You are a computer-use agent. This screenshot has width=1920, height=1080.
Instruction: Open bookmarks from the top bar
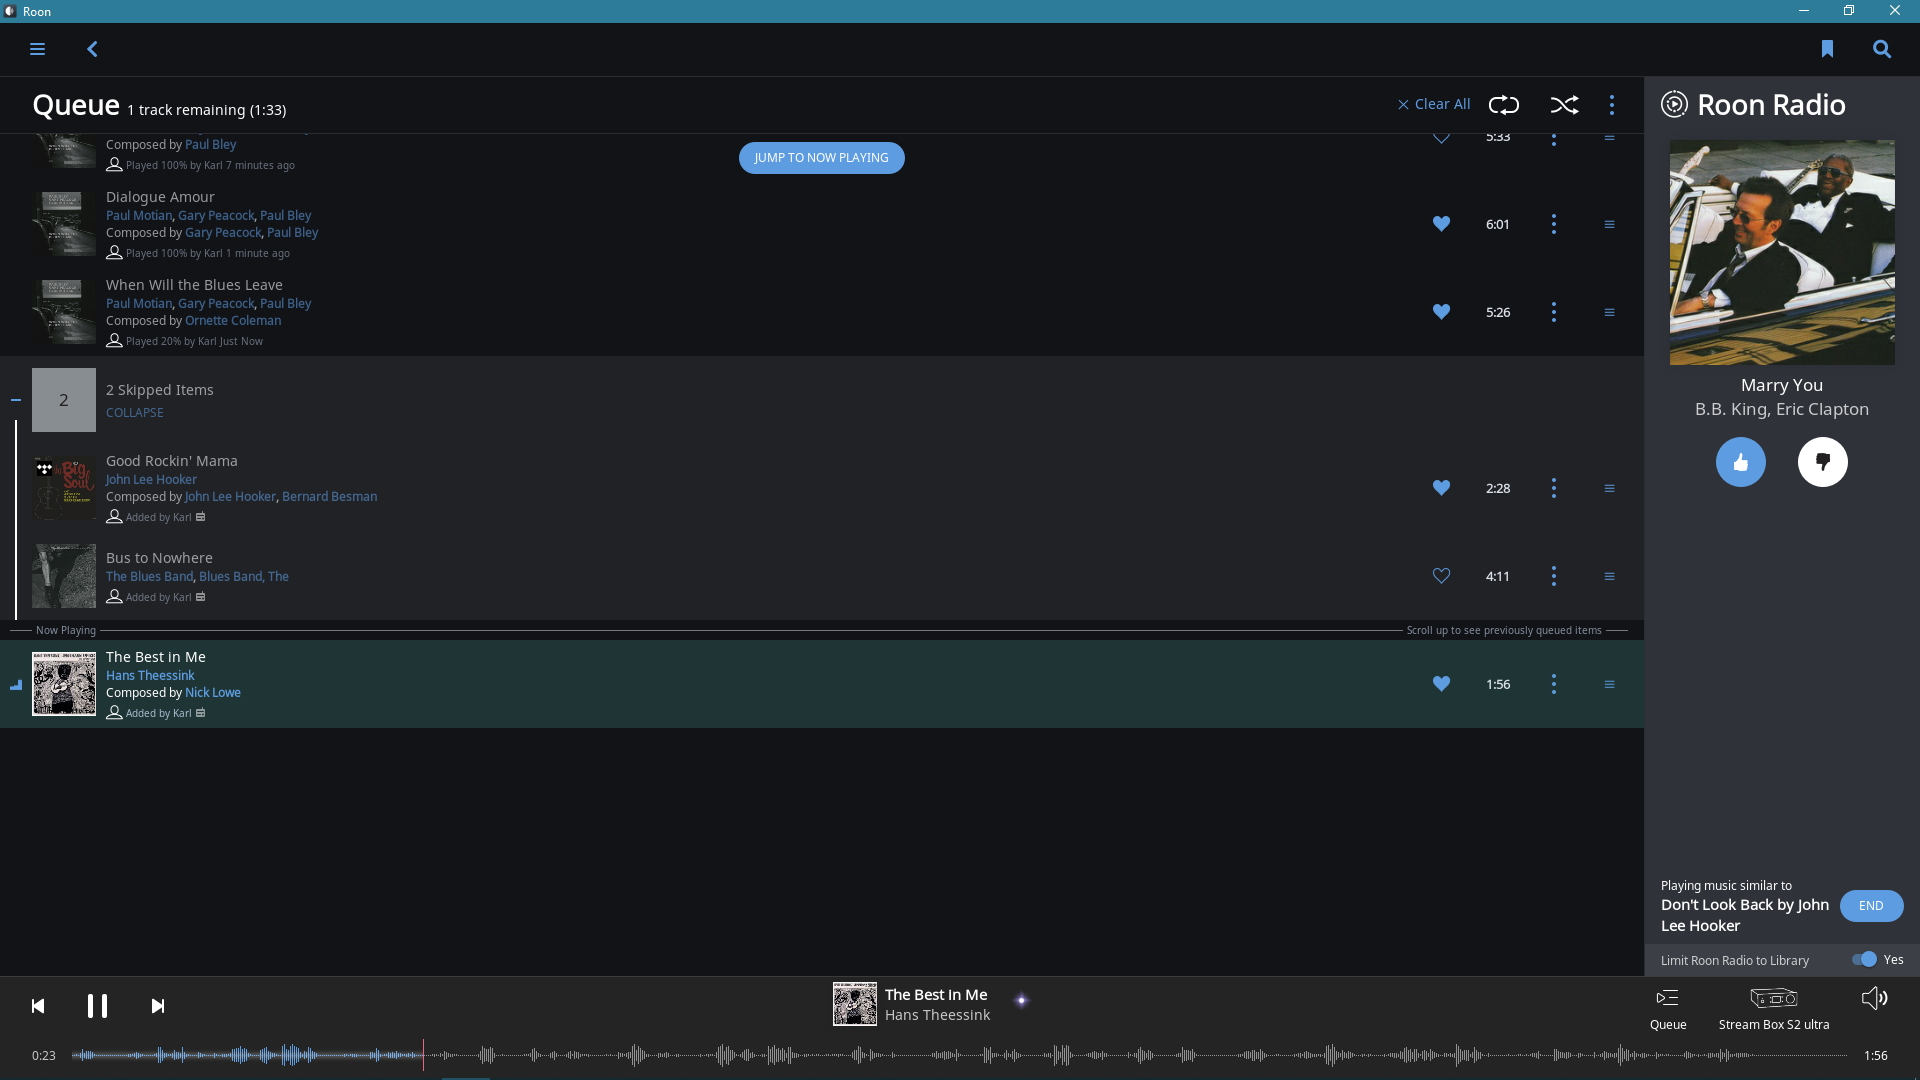tap(1827, 49)
